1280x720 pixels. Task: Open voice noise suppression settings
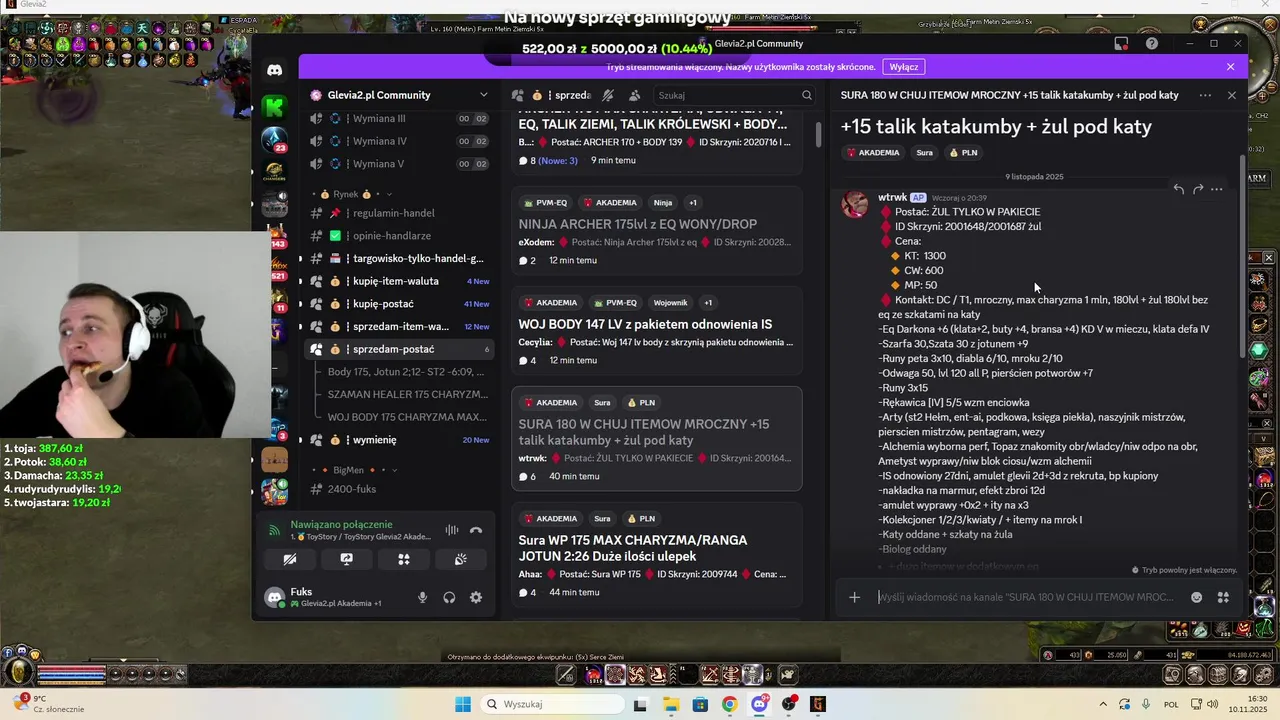(451, 530)
